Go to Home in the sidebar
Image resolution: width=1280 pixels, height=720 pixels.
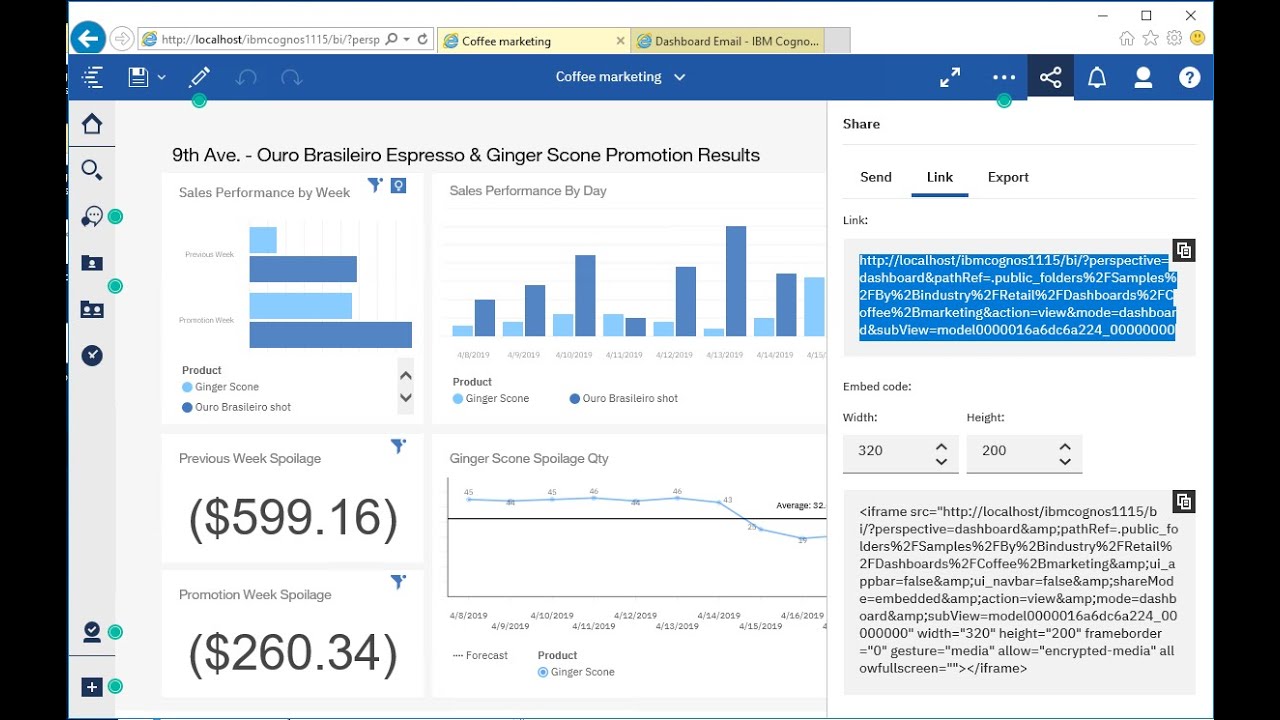[x=92, y=124]
